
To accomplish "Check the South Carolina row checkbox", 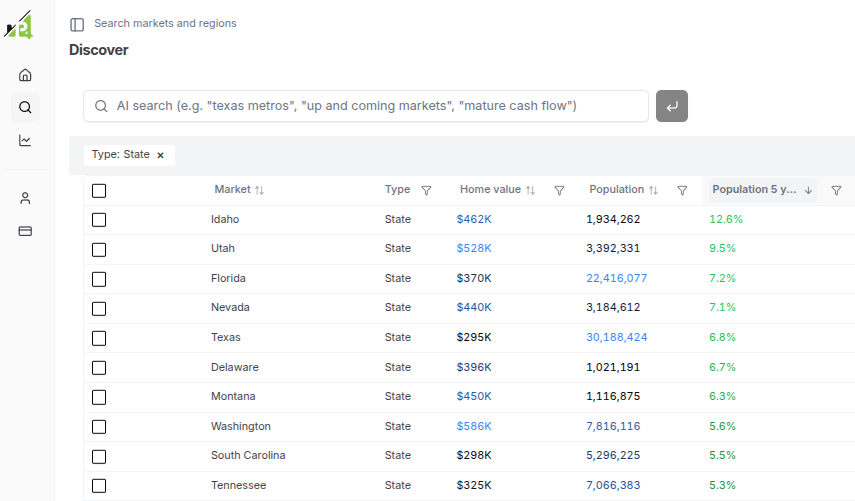I will coord(99,456).
